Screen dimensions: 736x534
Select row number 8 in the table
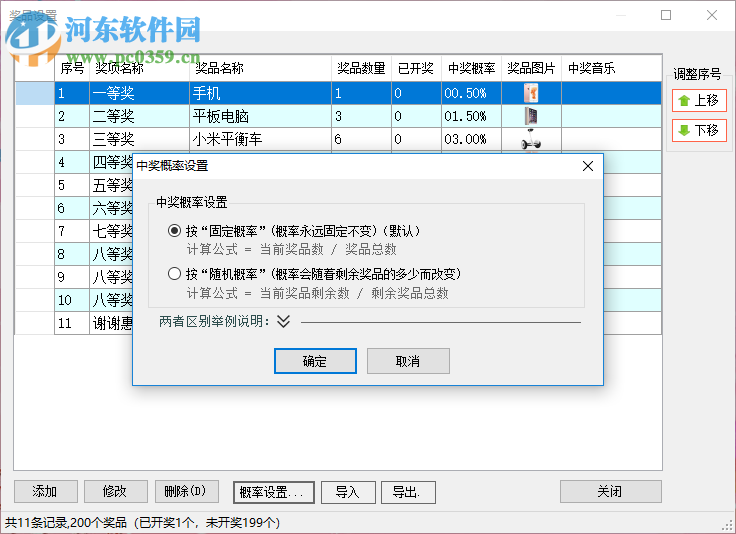pos(72,254)
